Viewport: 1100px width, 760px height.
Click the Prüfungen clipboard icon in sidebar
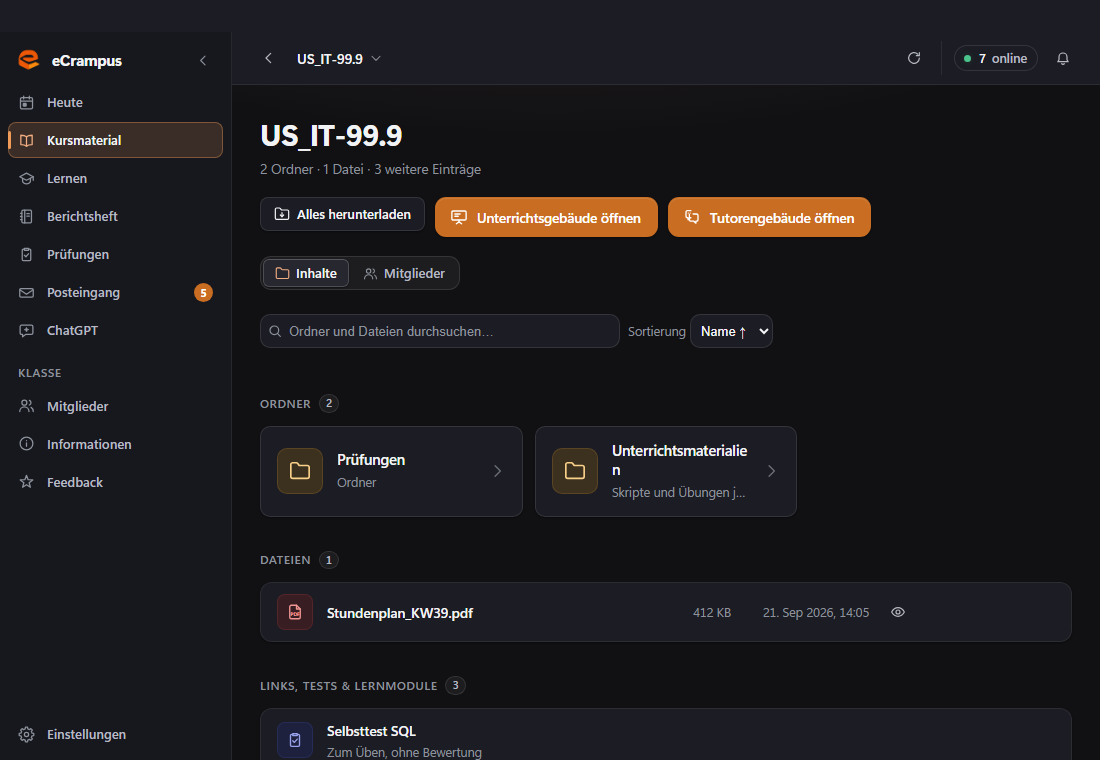27,254
